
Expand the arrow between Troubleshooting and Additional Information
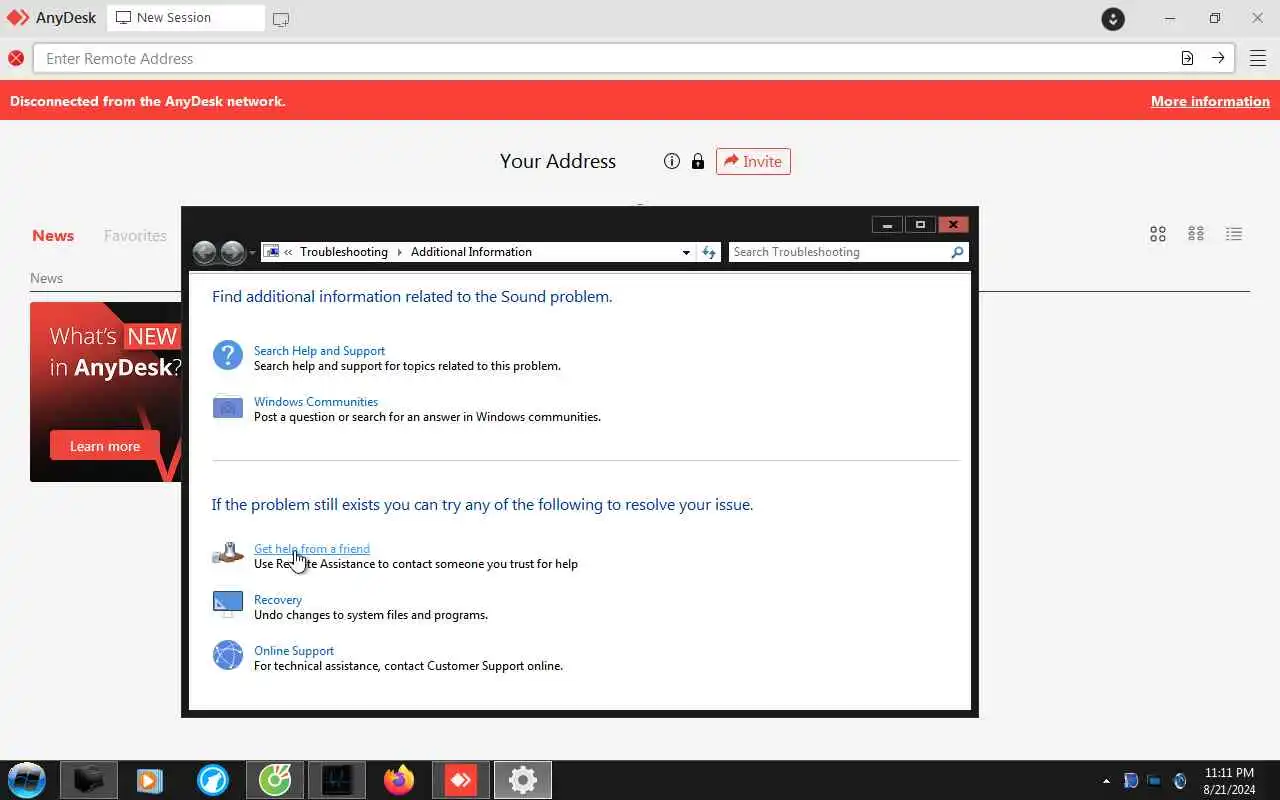(x=399, y=252)
